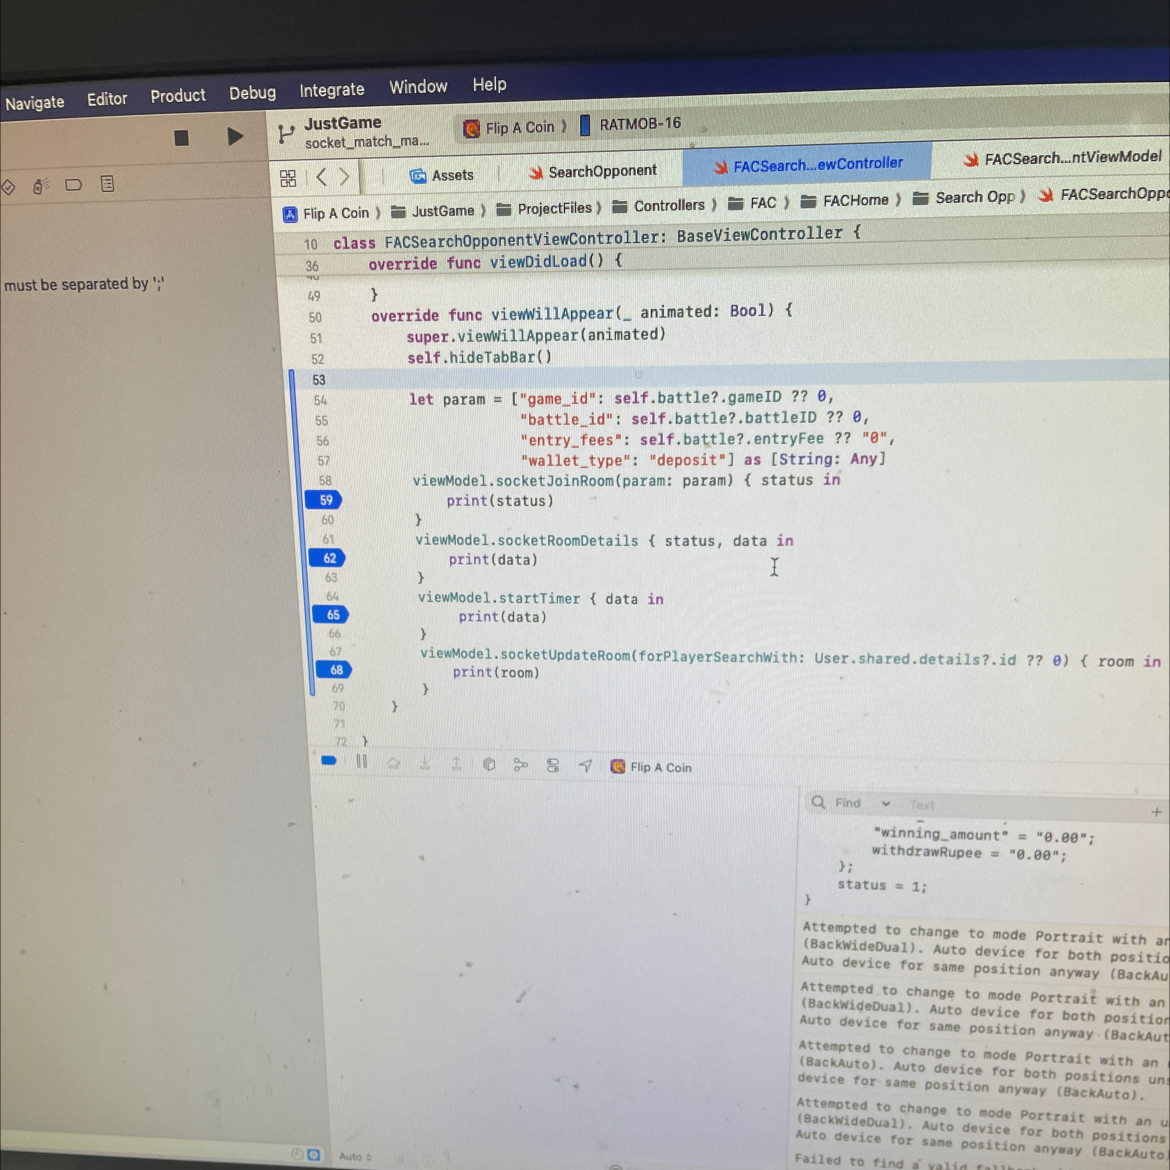This screenshot has width=1170, height=1170.
Task: Click the plus button in the console filter bar
Action: coord(1157,811)
